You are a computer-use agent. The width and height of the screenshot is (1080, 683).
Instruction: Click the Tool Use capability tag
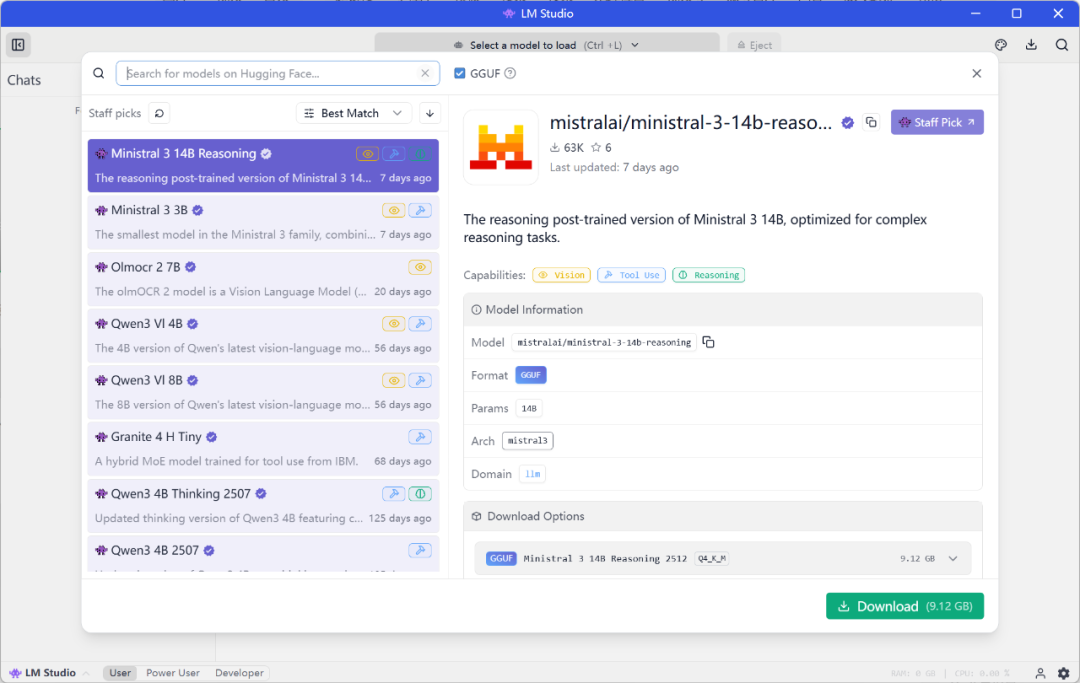pyautogui.click(x=632, y=275)
